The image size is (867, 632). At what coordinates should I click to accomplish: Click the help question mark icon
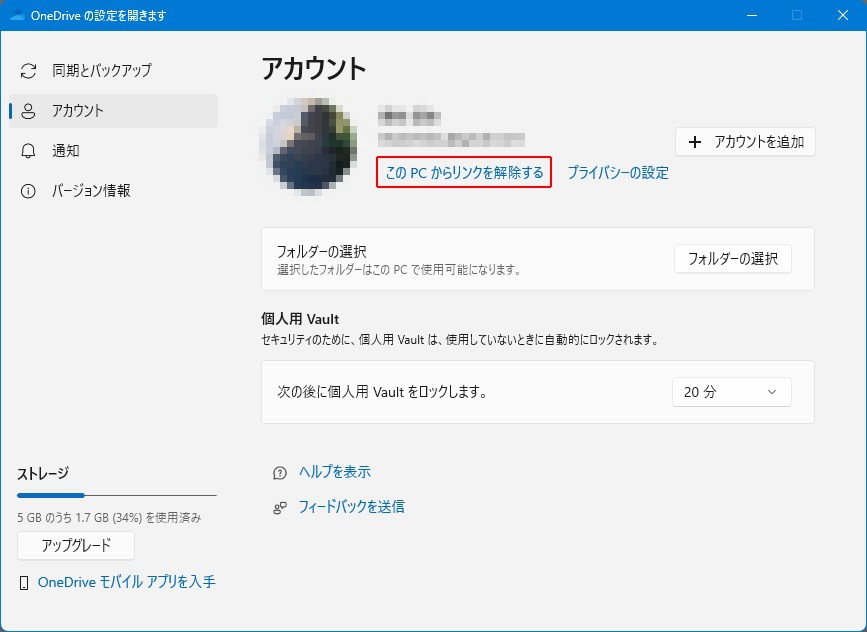280,473
